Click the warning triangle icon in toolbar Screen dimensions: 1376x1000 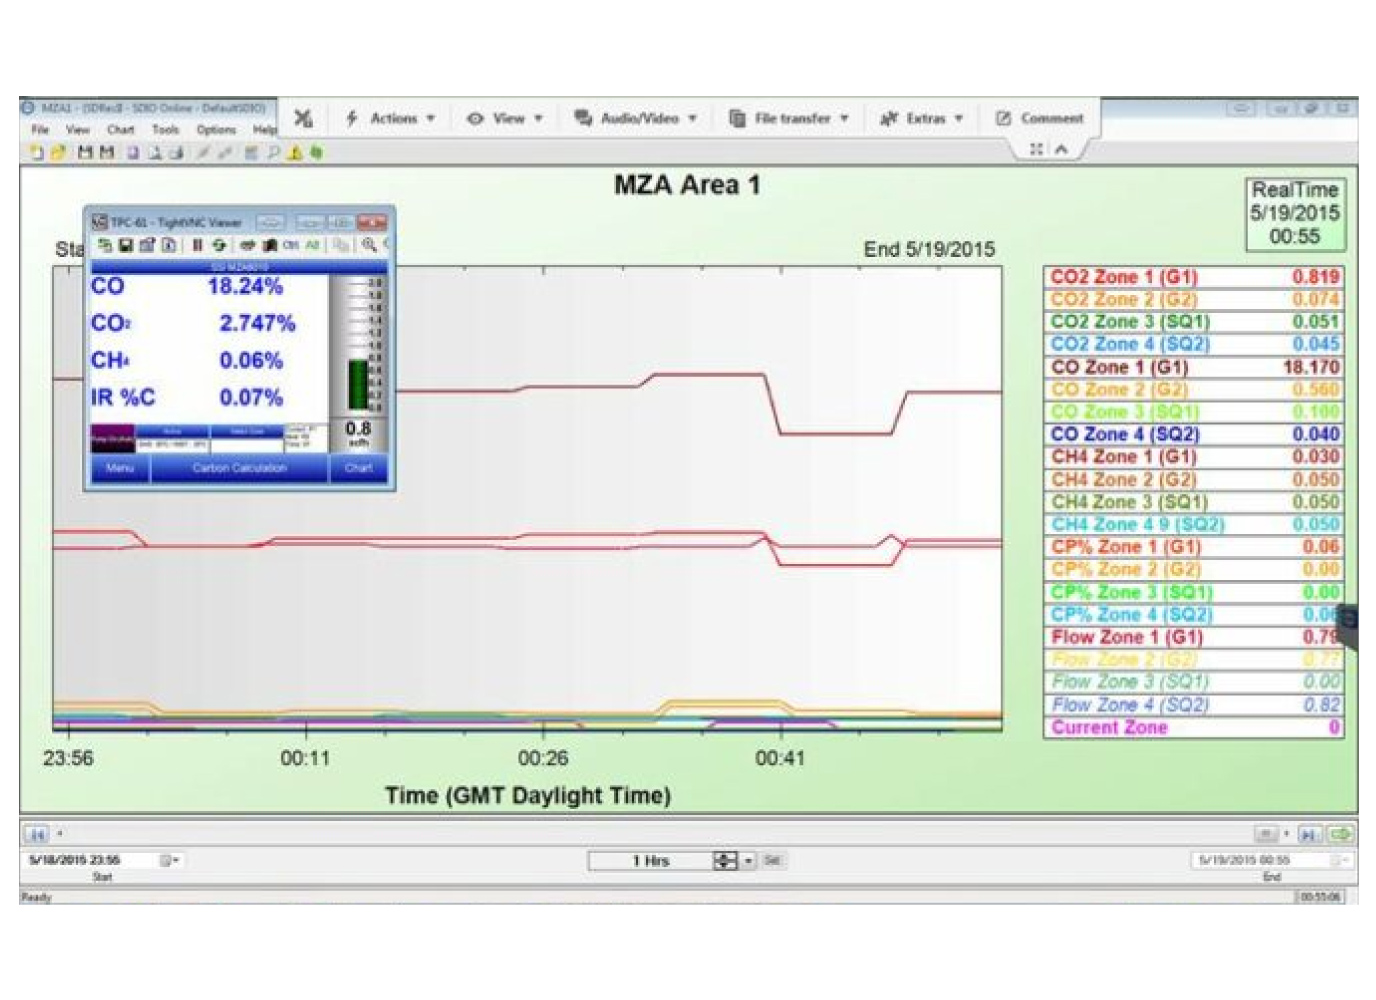295,153
